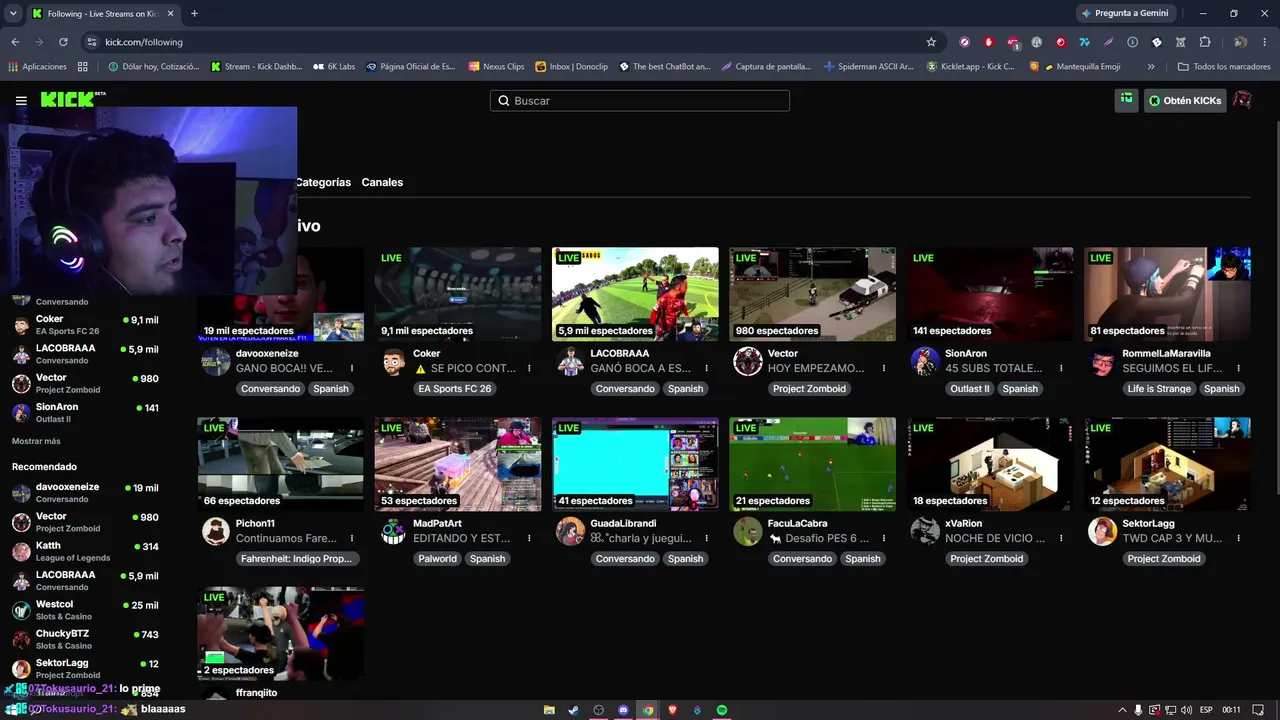Click in the Buscar search field

640,101
